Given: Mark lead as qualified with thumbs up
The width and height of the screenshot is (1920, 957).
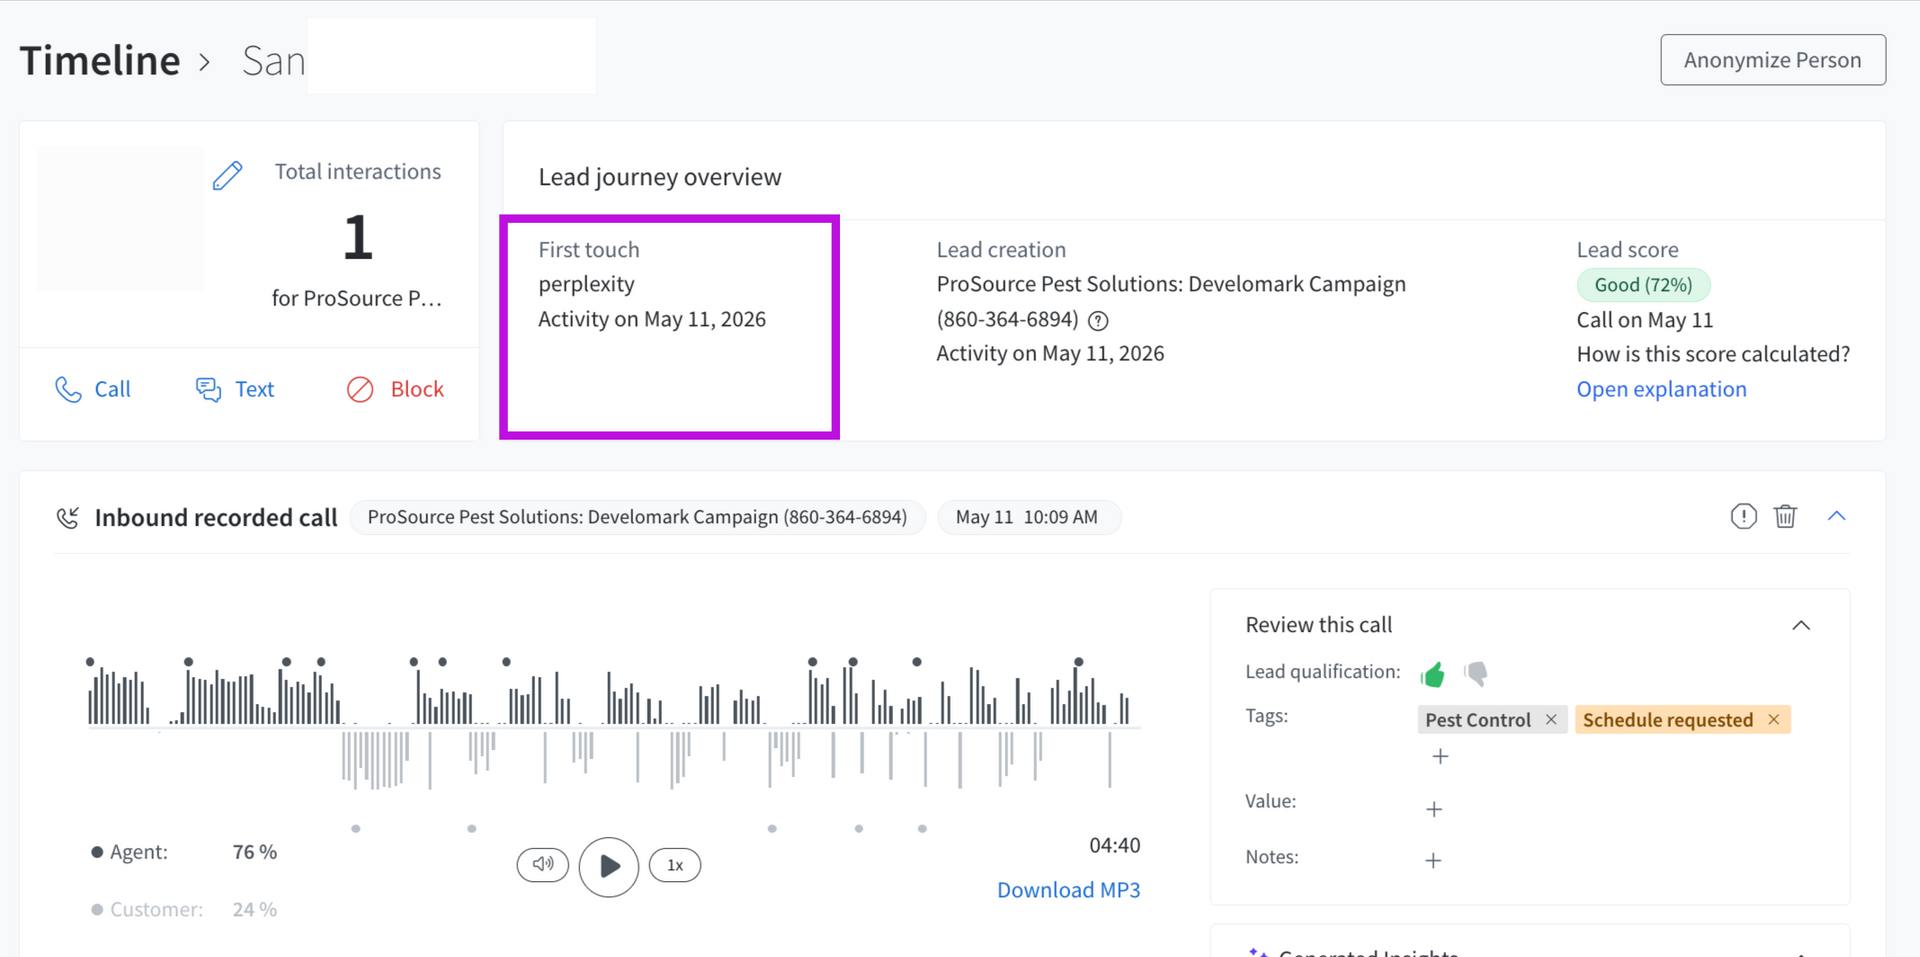Looking at the screenshot, I should pyautogui.click(x=1432, y=674).
